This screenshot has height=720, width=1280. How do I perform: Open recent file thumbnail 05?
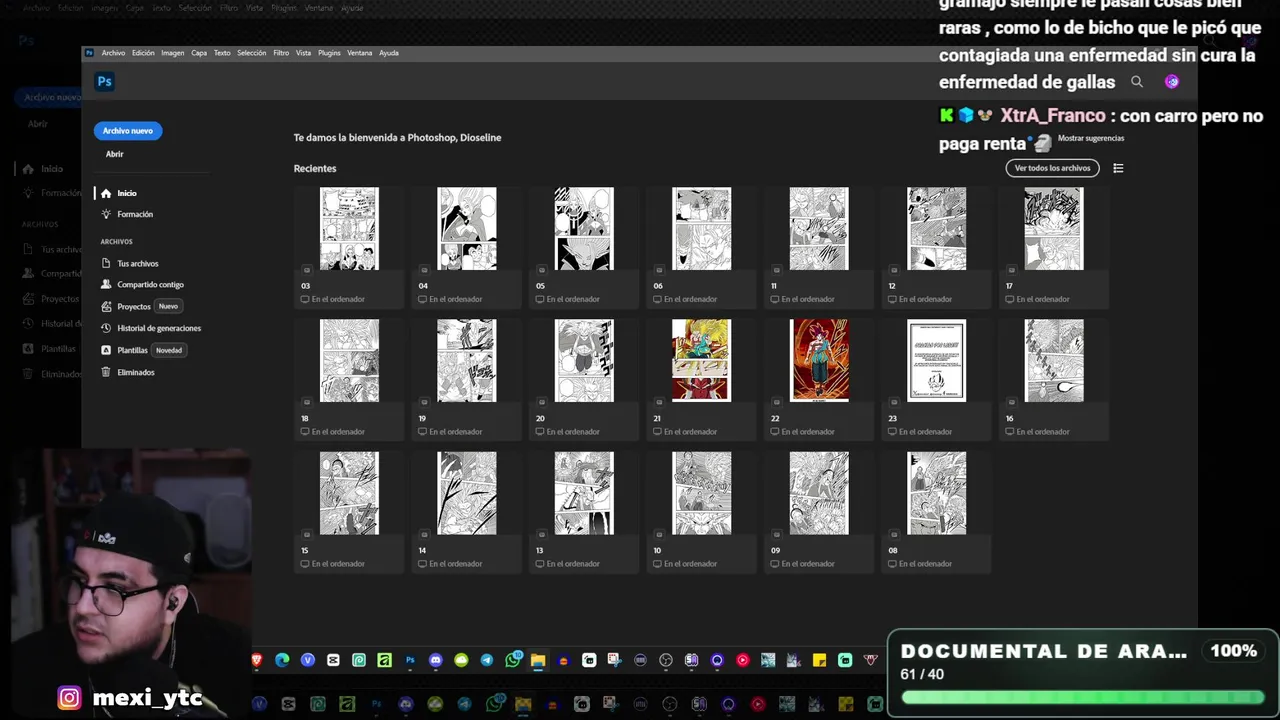coord(584,229)
